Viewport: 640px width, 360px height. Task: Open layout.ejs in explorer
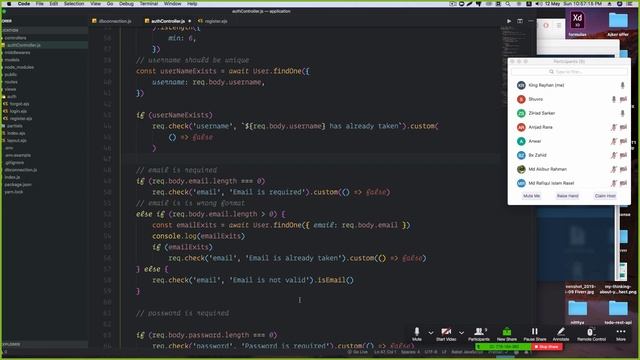[x=16, y=140]
